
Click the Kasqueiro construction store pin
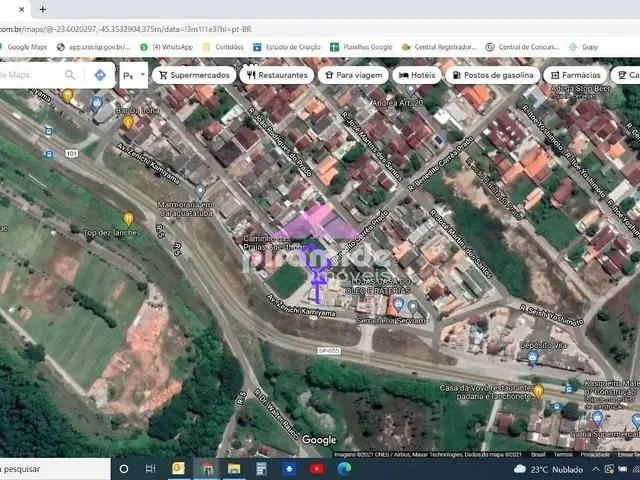pyautogui.click(x=597, y=418)
